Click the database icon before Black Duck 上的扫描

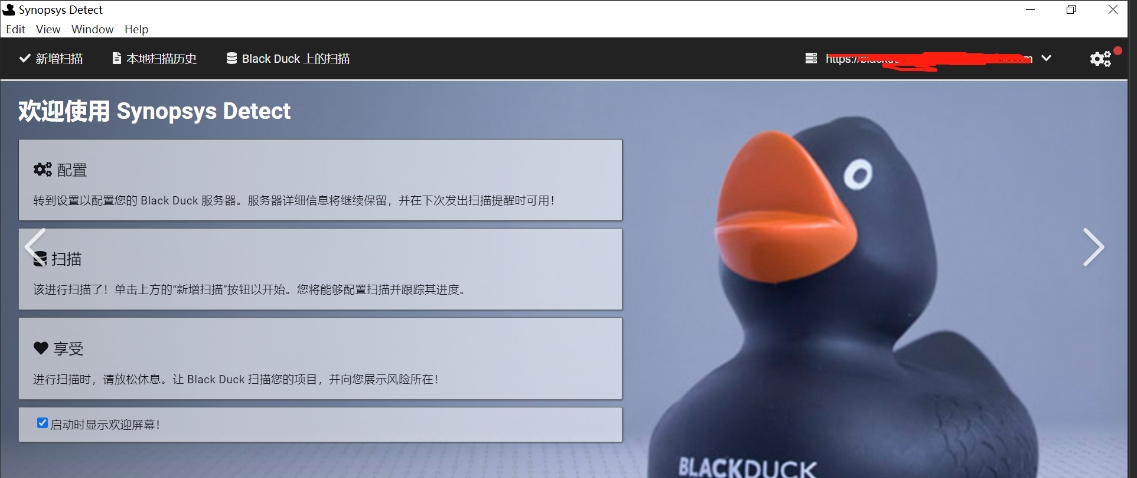coord(232,58)
